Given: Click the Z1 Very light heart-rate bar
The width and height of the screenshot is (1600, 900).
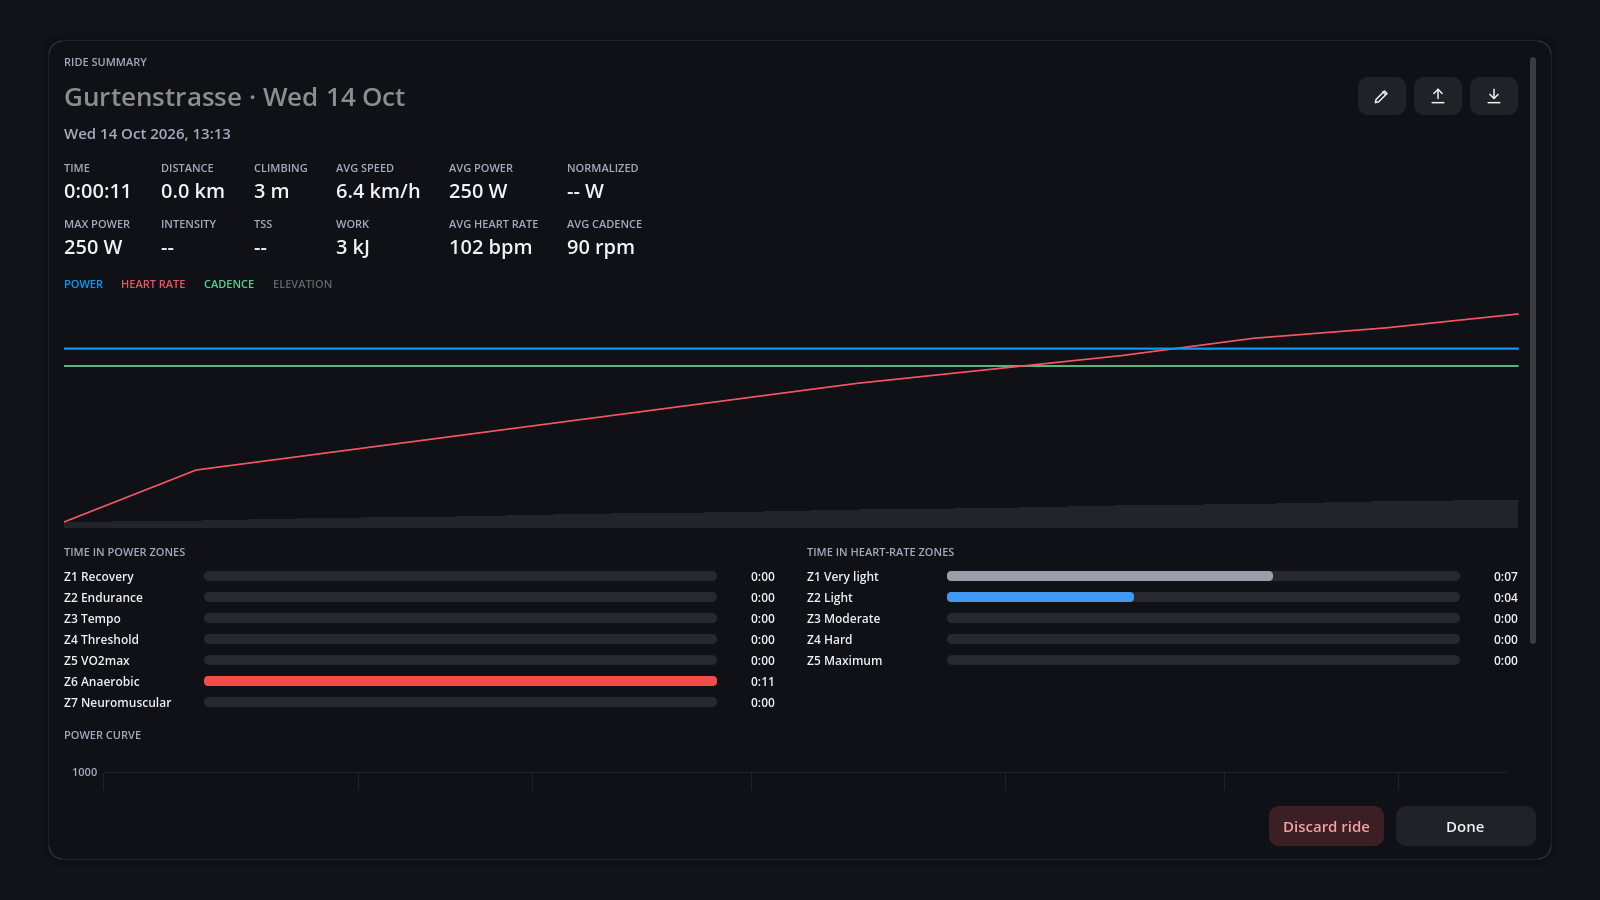Looking at the screenshot, I should pyautogui.click(x=1110, y=576).
